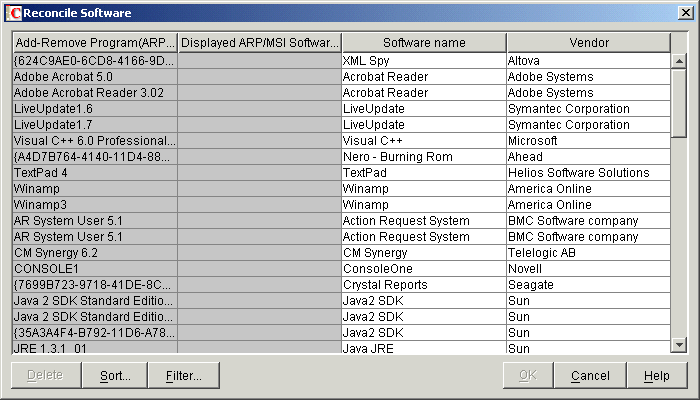The height and width of the screenshot is (400, 700).
Task: Click the Visual C++ software name cell
Action: tap(424, 141)
